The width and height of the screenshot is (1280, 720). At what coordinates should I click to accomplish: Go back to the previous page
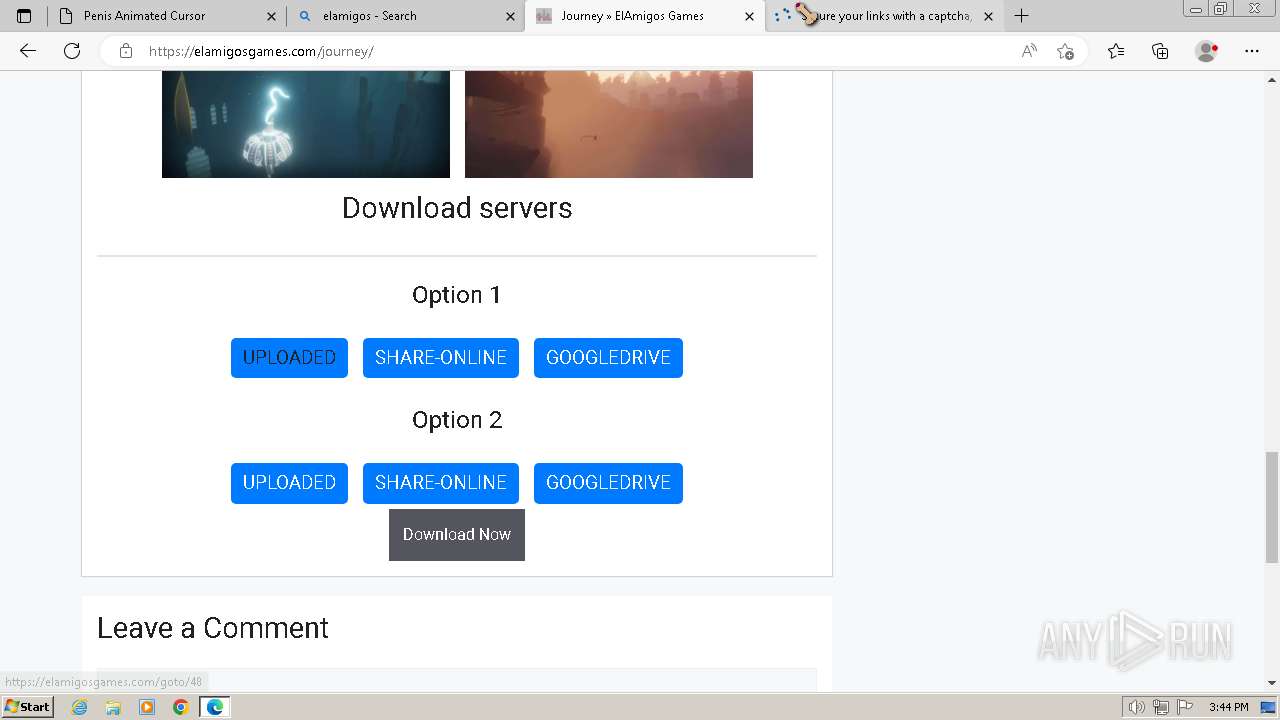tap(28, 51)
